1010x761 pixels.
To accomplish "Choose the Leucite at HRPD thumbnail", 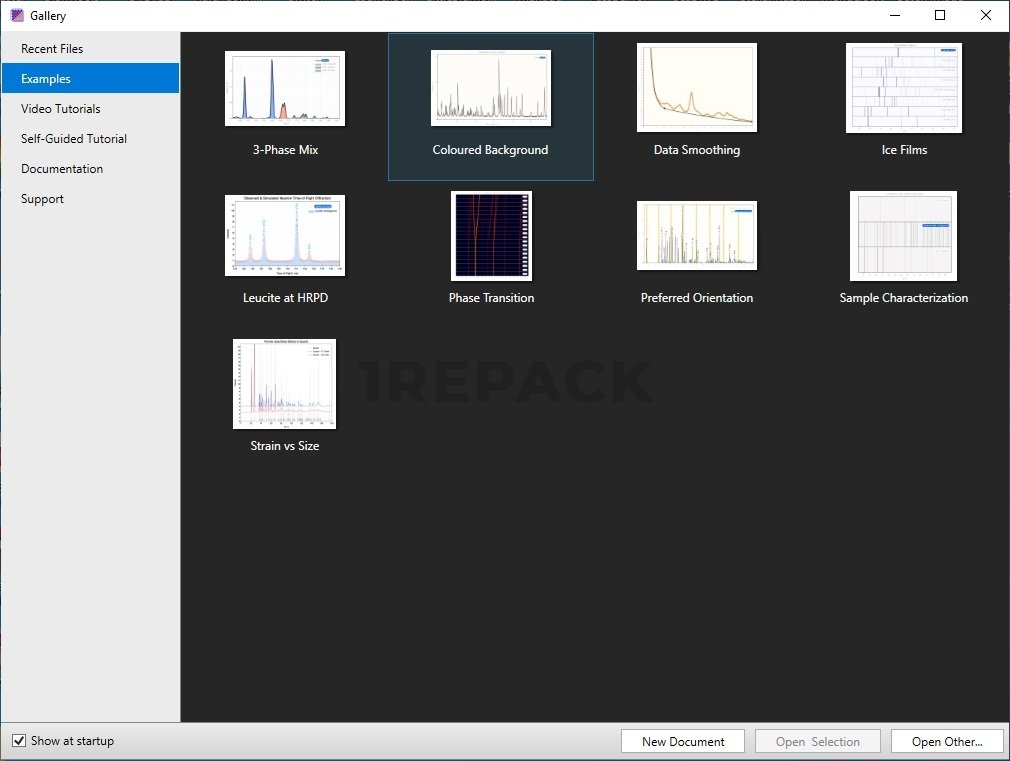I will tap(285, 235).
